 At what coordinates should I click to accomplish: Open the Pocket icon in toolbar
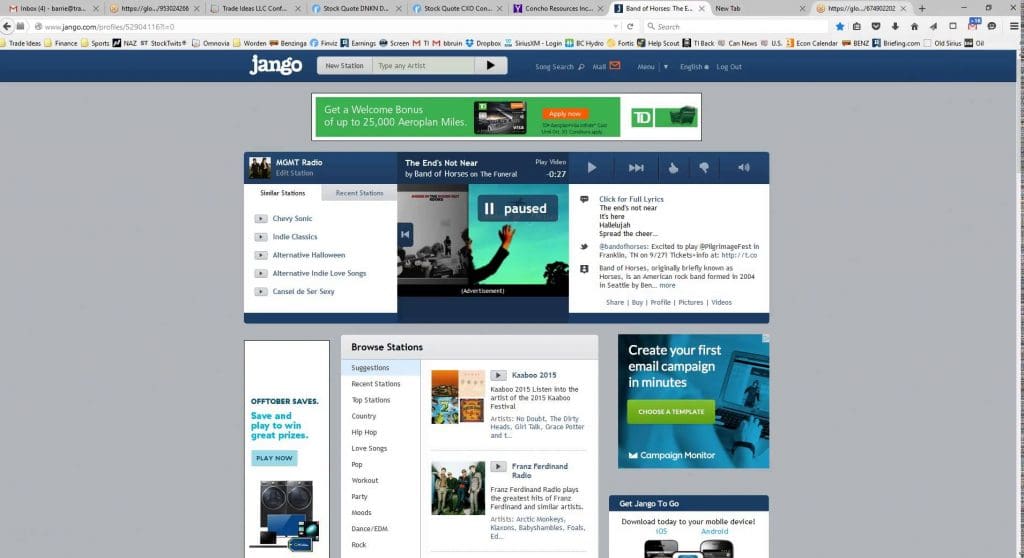coord(876,26)
